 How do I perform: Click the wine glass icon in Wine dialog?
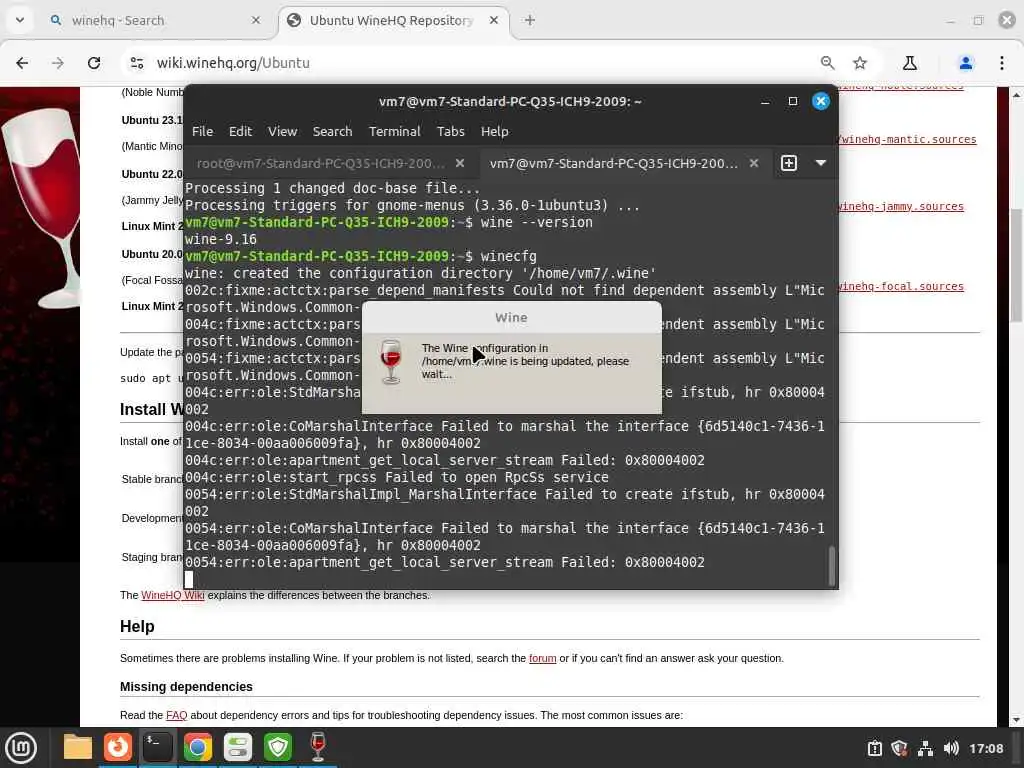coord(391,361)
